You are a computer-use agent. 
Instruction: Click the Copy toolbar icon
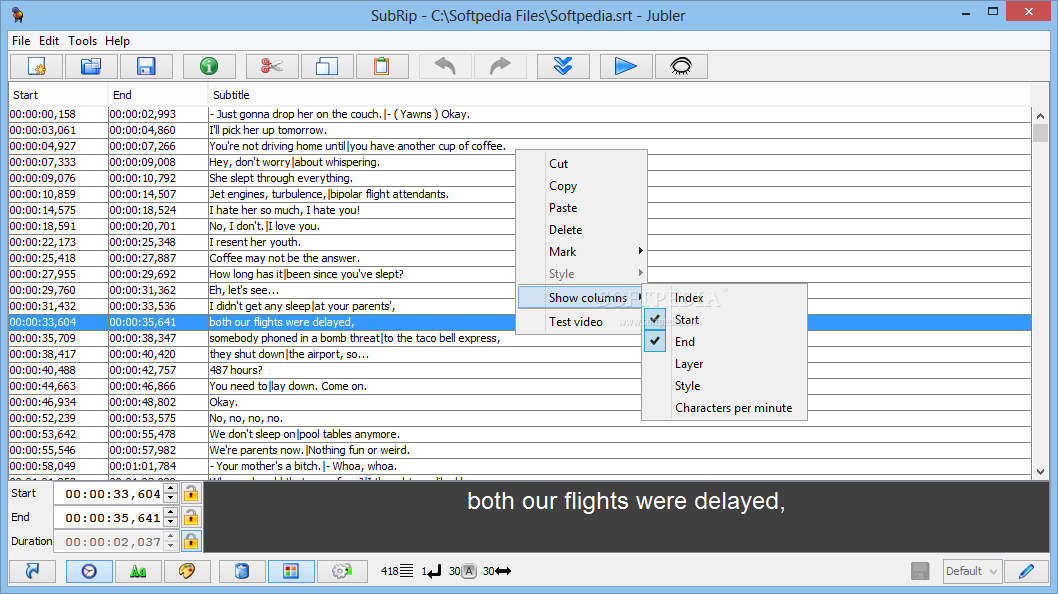click(327, 66)
